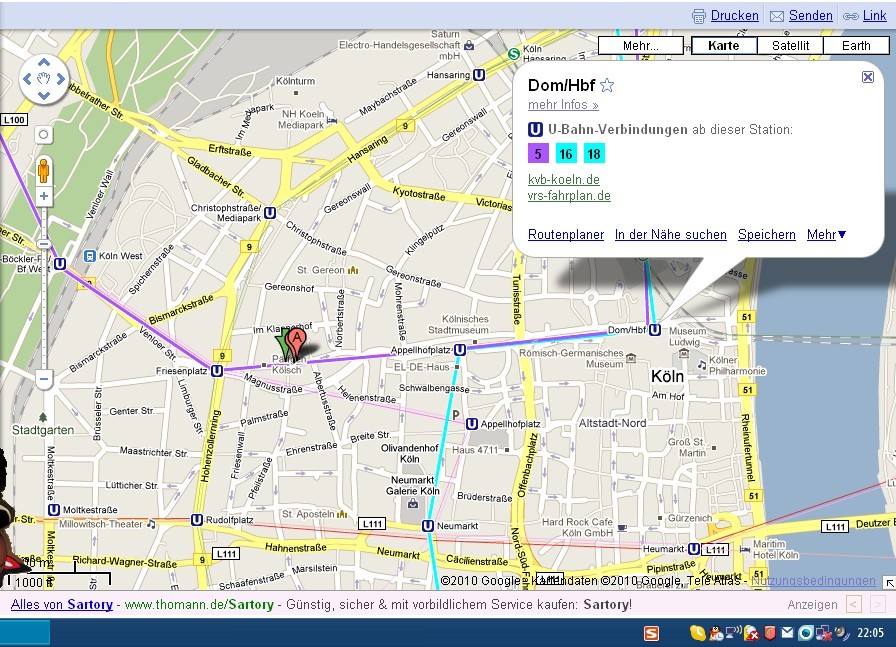This screenshot has height=647, width=896.
Task: Click the Galerie Köln shopping bag icon
Action: click(x=413, y=504)
